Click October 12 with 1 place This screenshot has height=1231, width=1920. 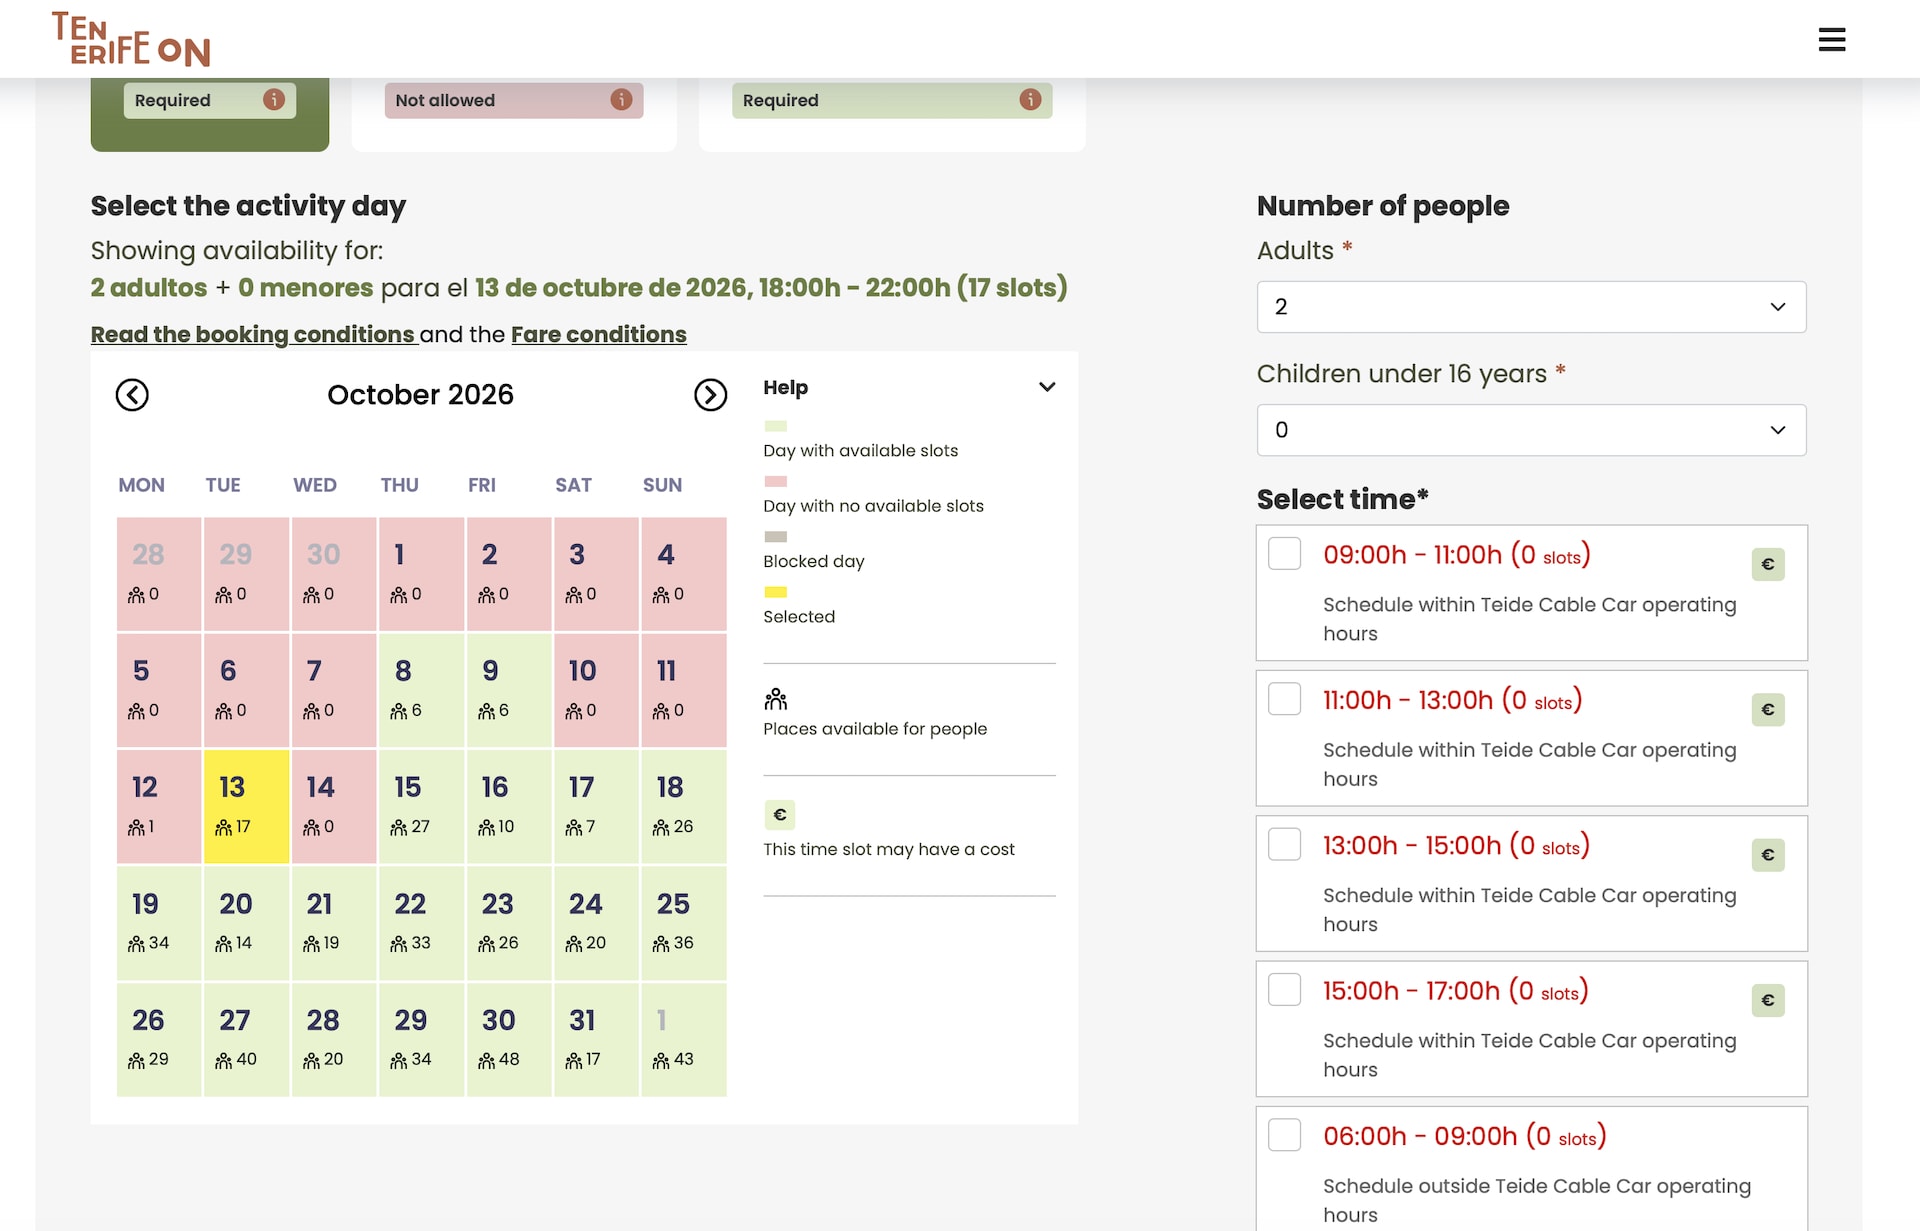pos(159,806)
